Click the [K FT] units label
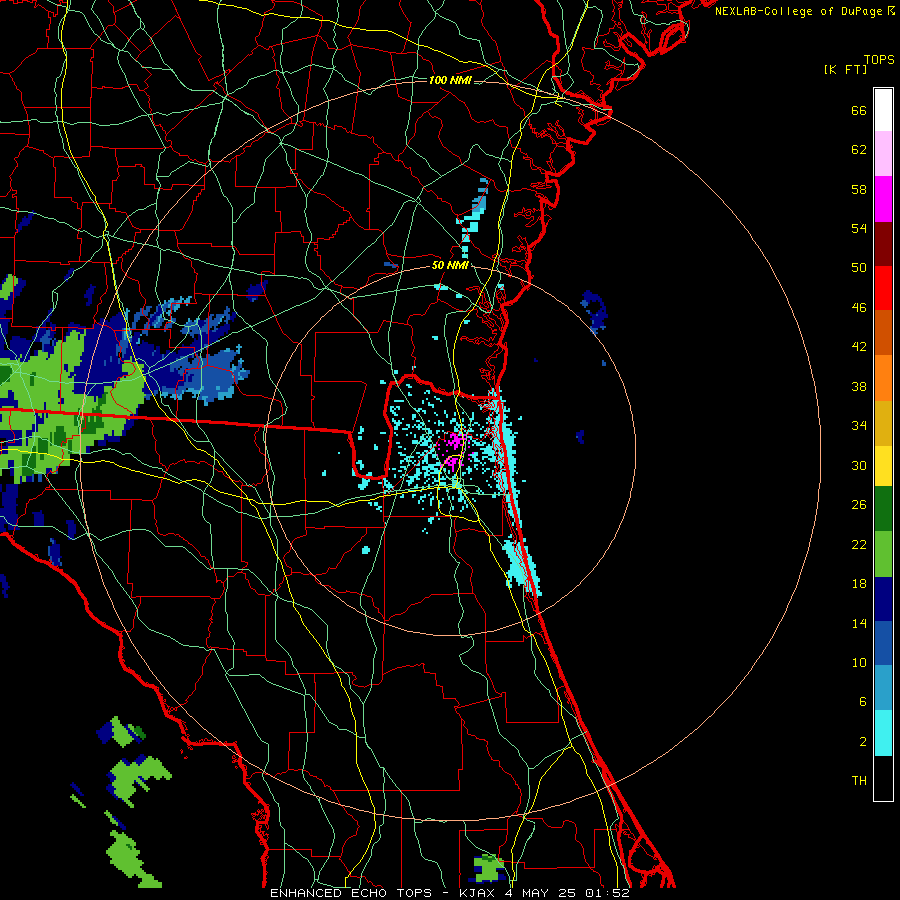This screenshot has height=900, width=900. pos(845,69)
